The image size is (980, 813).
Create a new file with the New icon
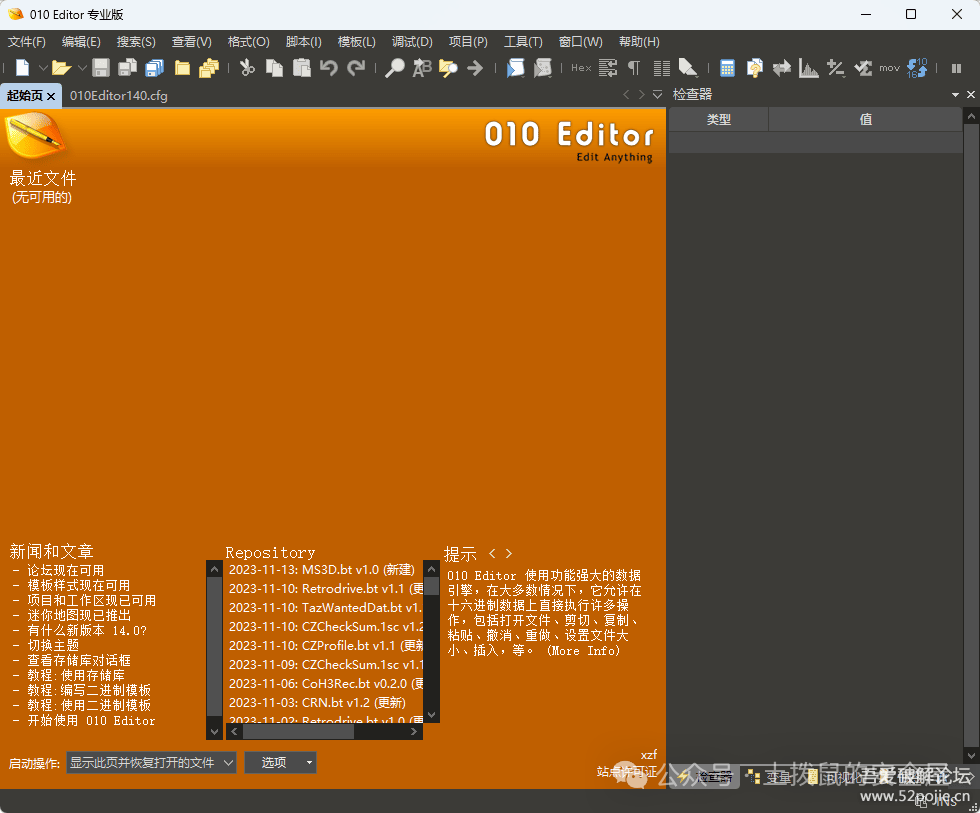(22, 67)
